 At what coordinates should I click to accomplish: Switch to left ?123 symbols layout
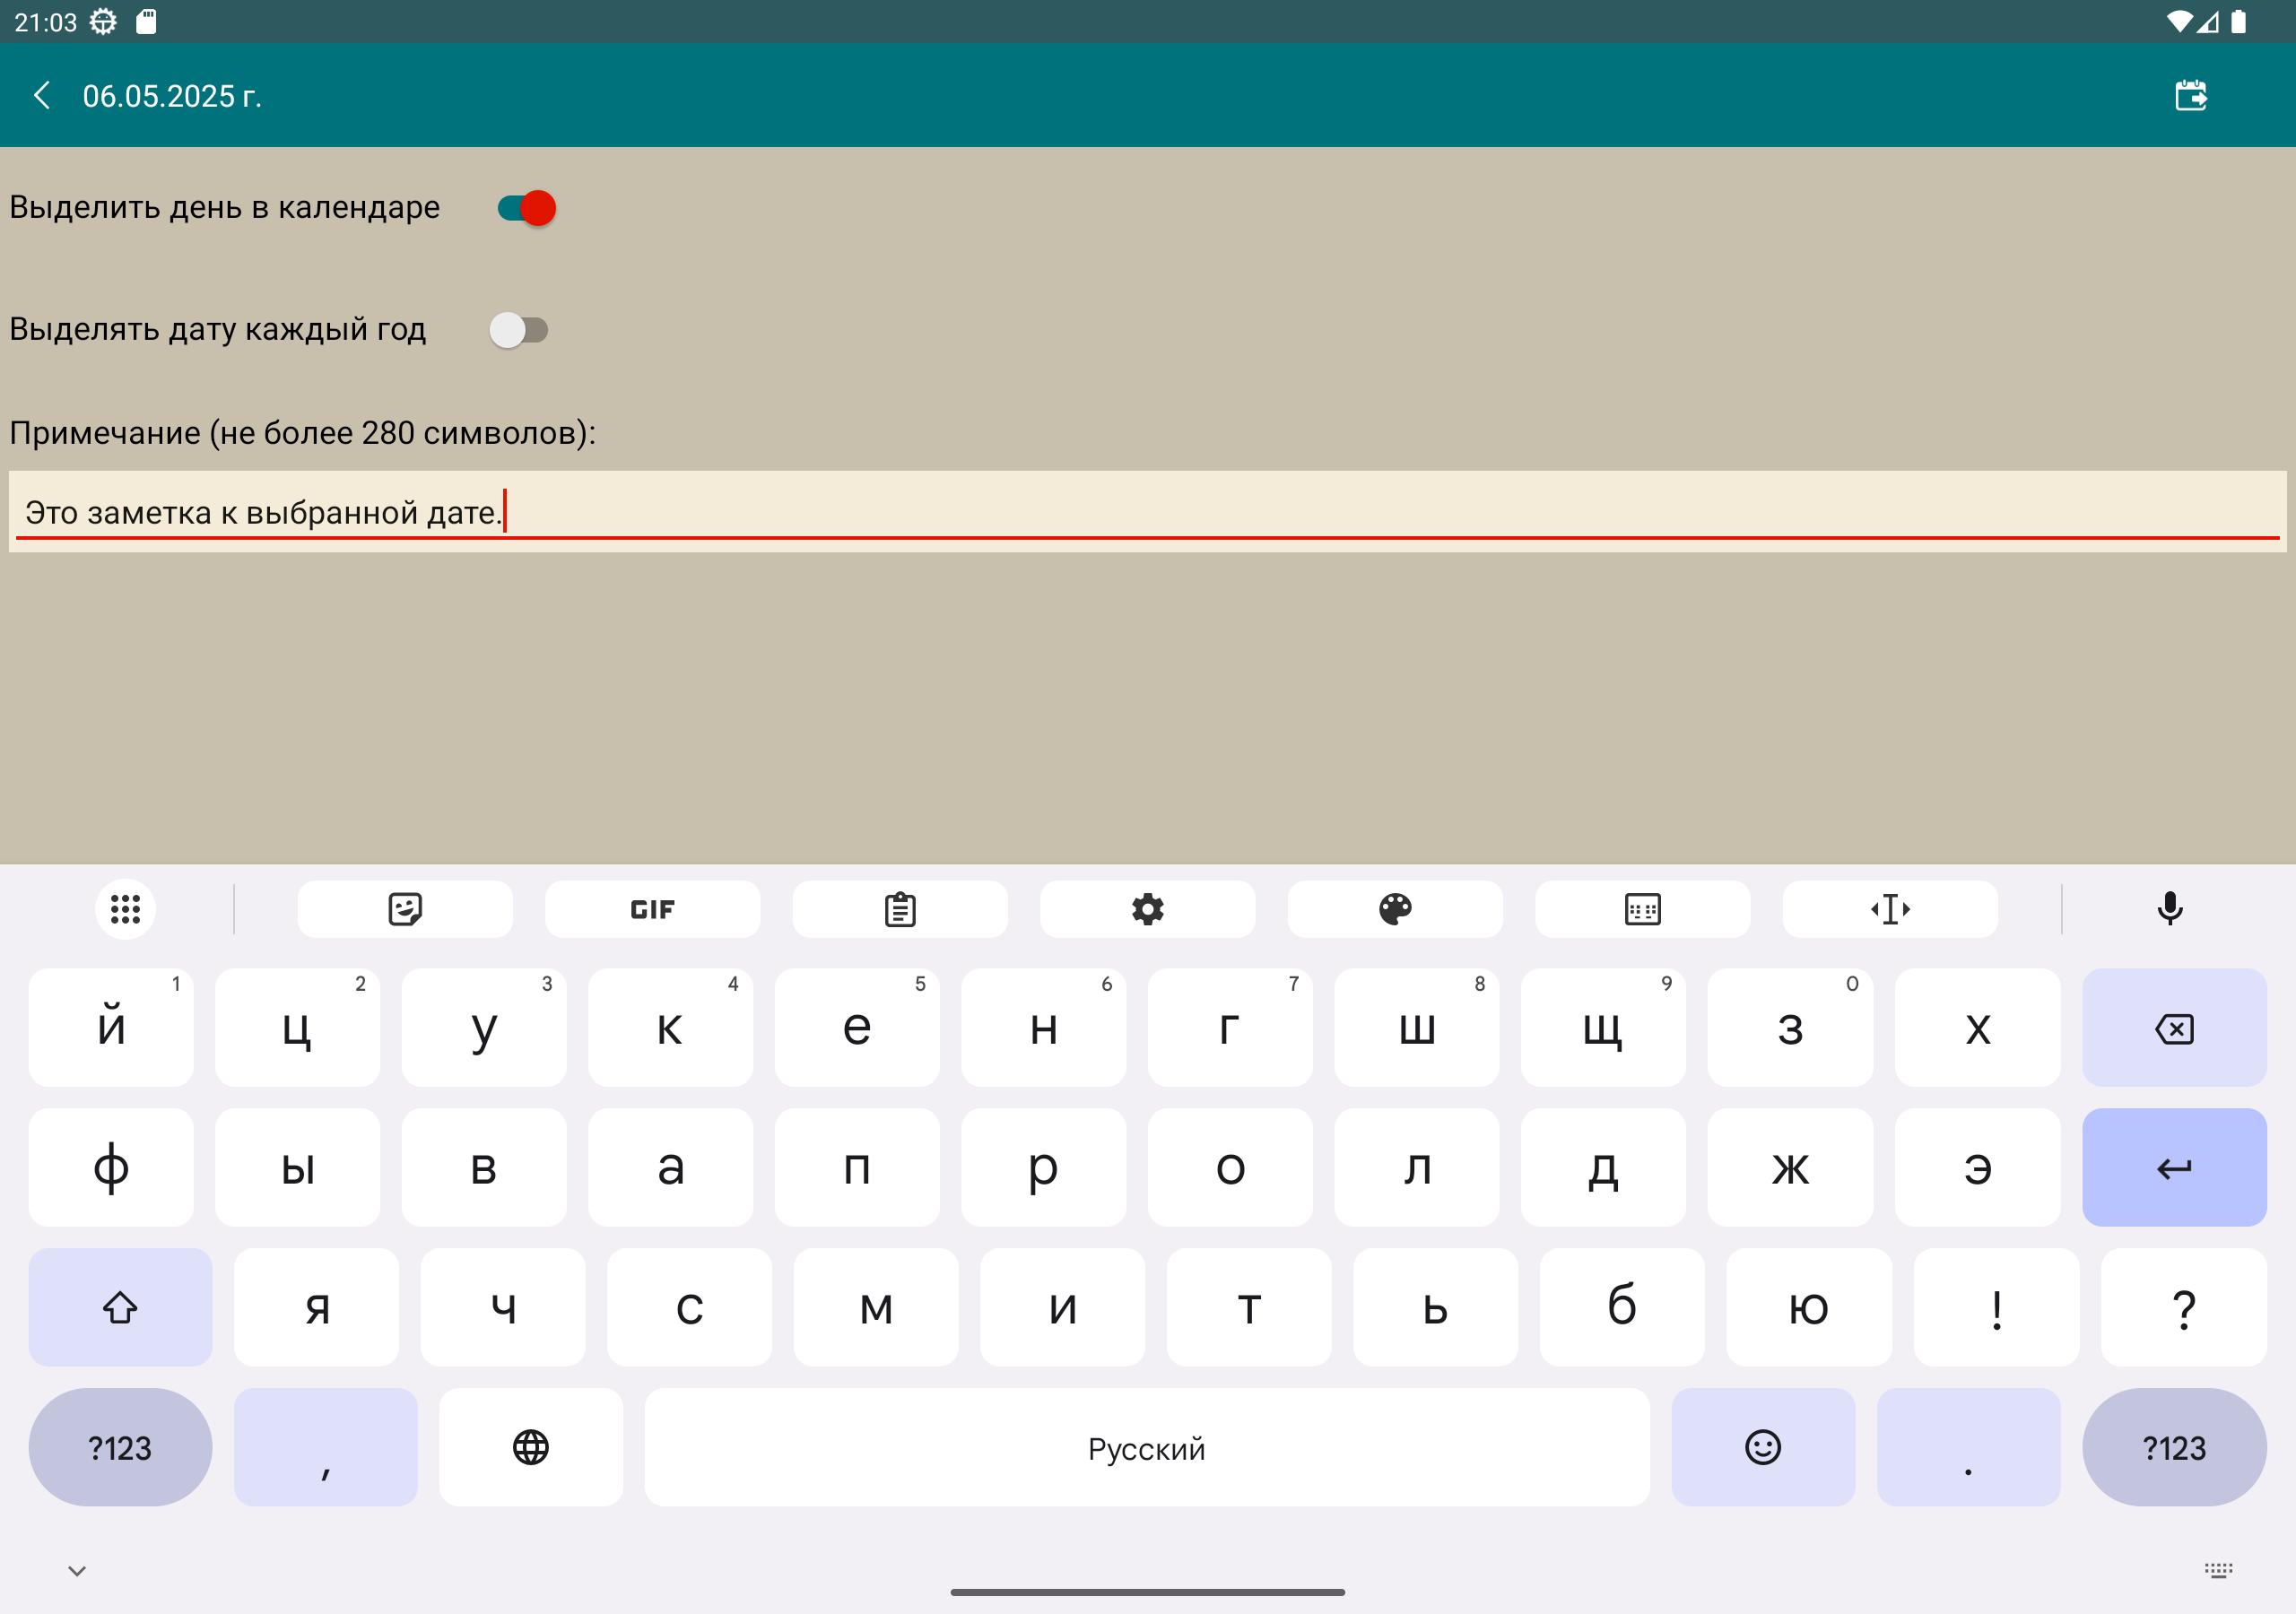point(120,1447)
